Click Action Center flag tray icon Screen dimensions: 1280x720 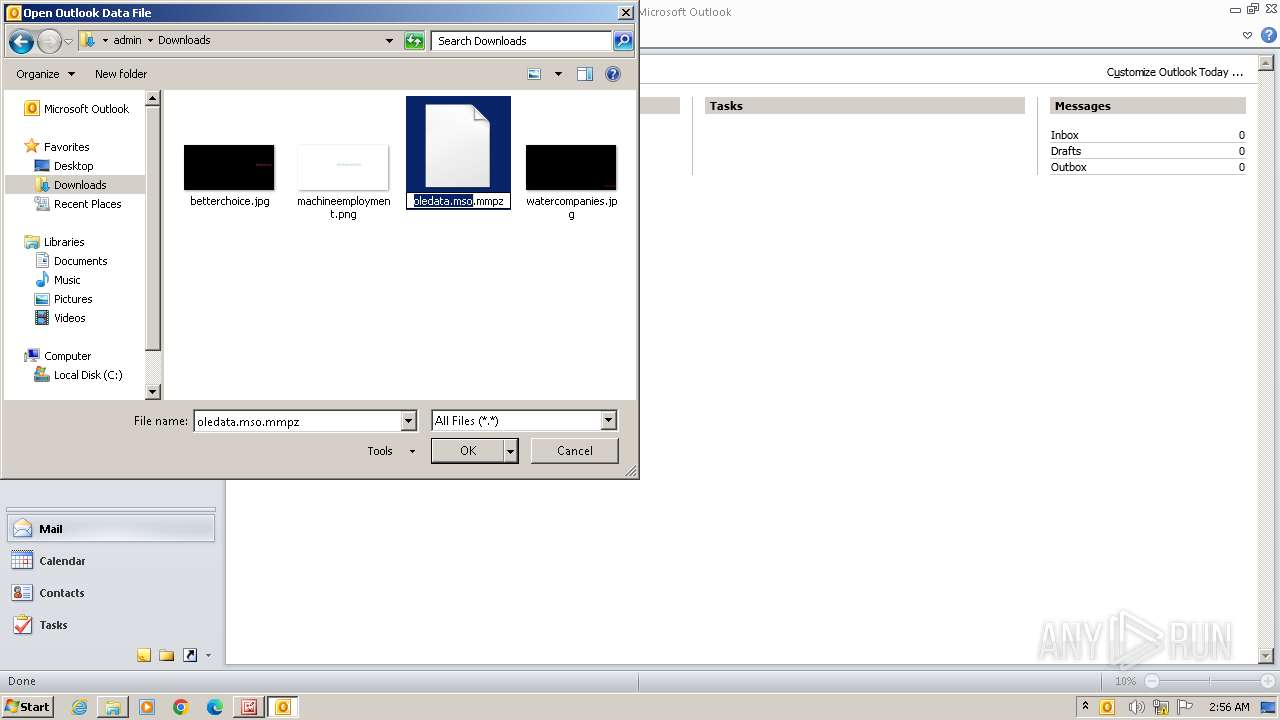coord(1187,707)
